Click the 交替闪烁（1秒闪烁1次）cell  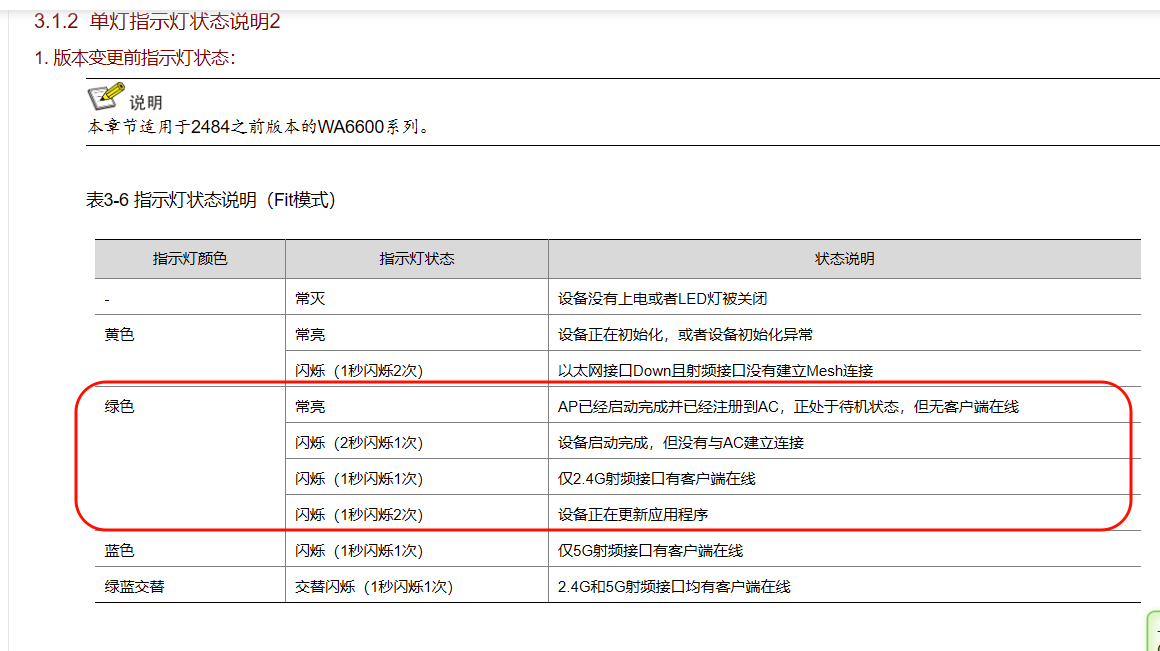coord(374,587)
